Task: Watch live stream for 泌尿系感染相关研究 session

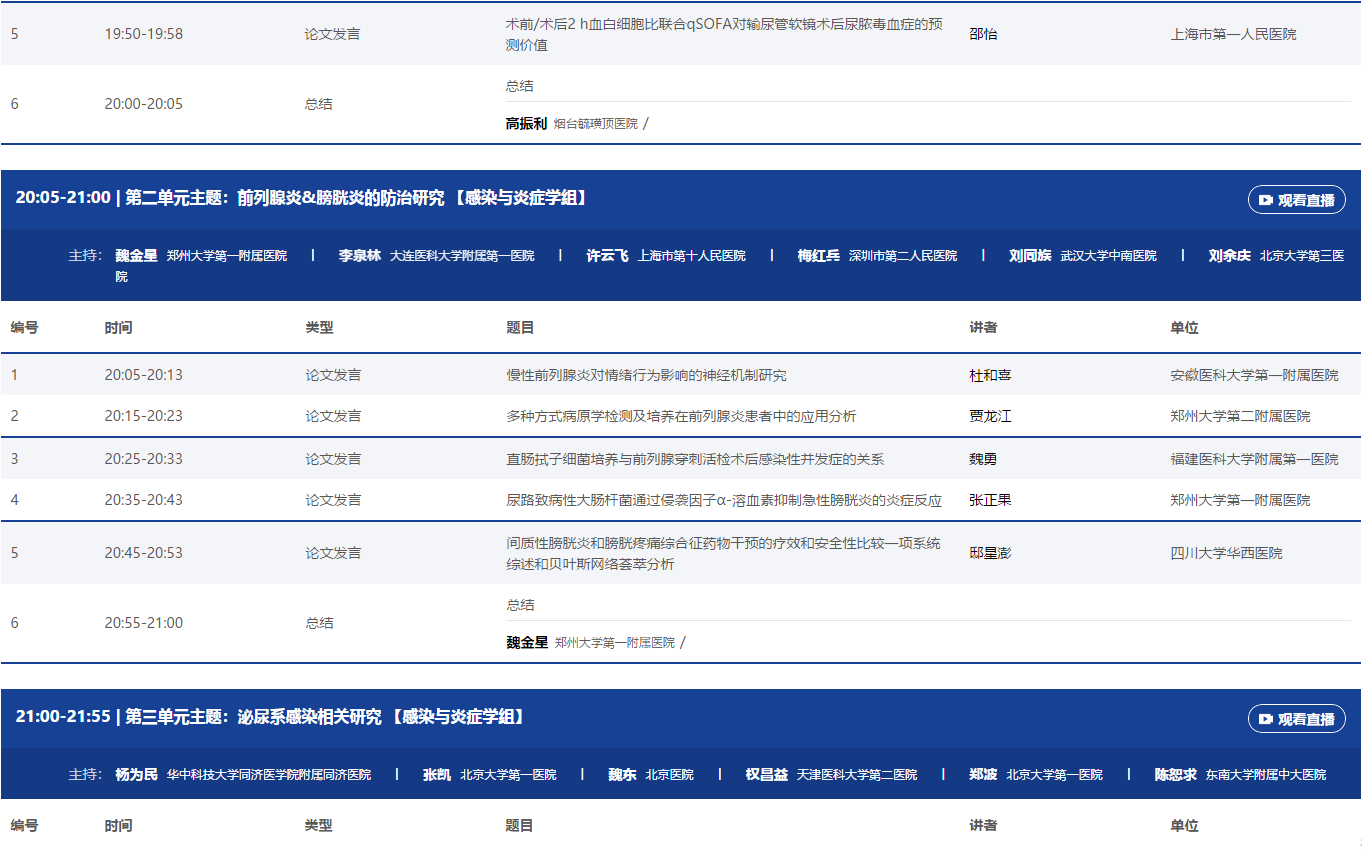Action: (x=1297, y=719)
